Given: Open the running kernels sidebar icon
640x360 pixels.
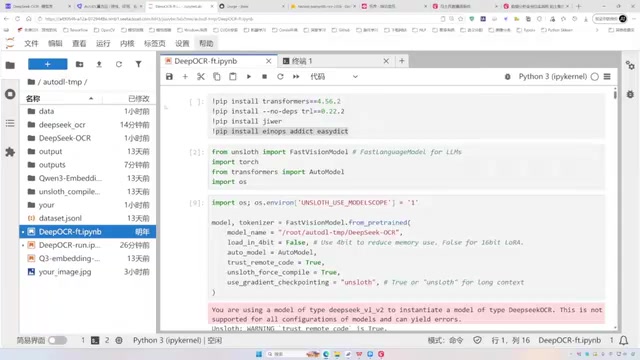Looking at the screenshot, I should tap(10, 94).
